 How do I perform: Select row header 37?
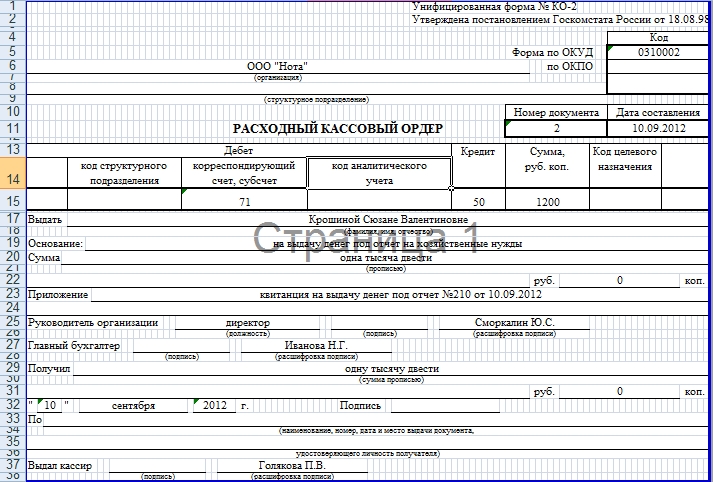click(x=13, y=466)
